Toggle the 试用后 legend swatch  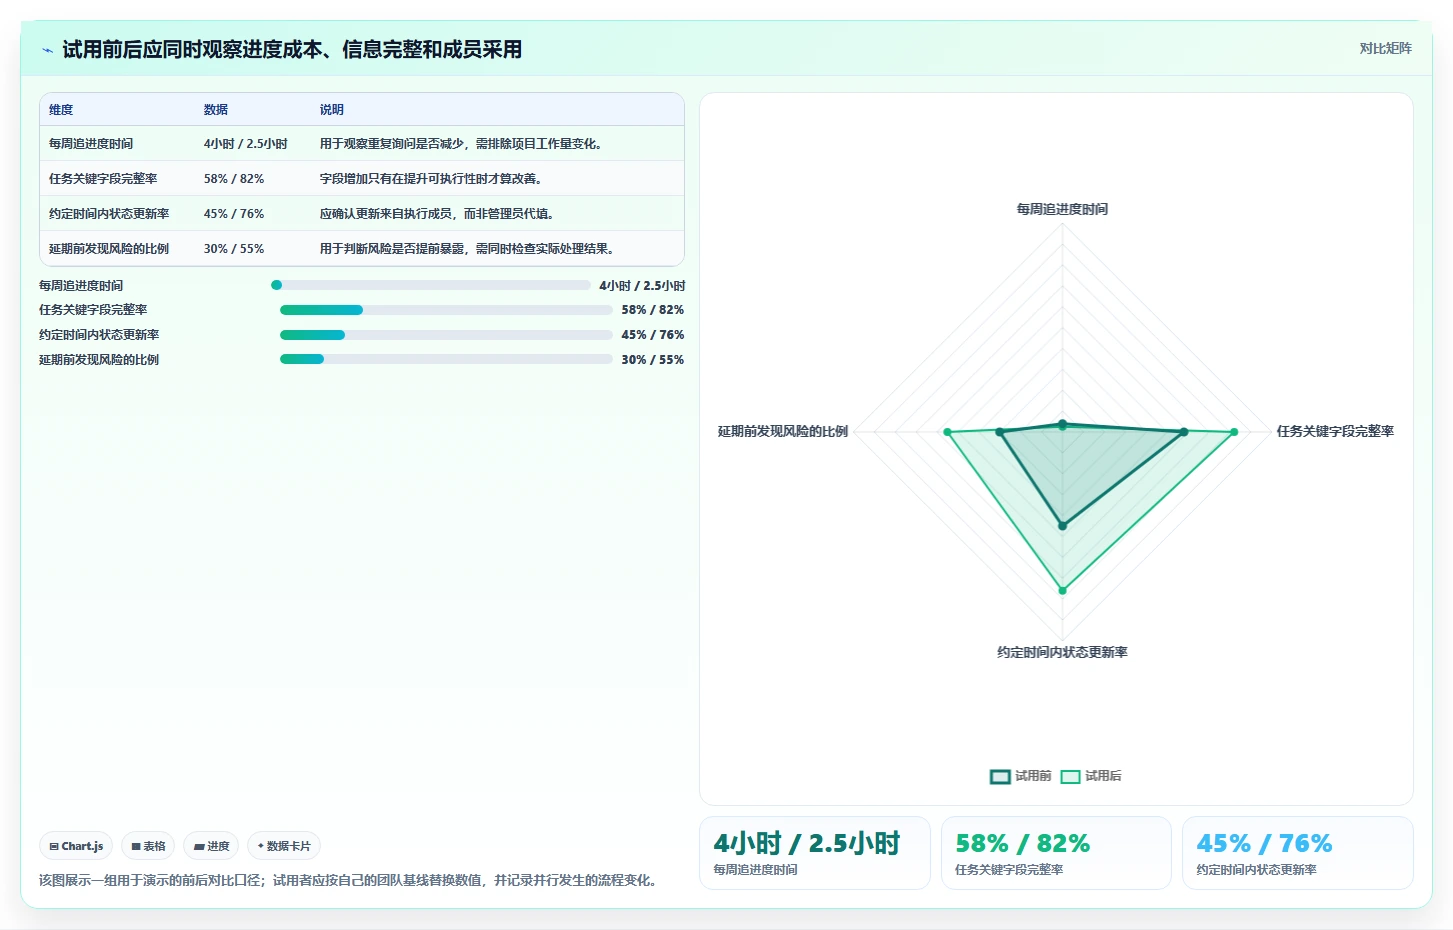(x=1070, y=776)
